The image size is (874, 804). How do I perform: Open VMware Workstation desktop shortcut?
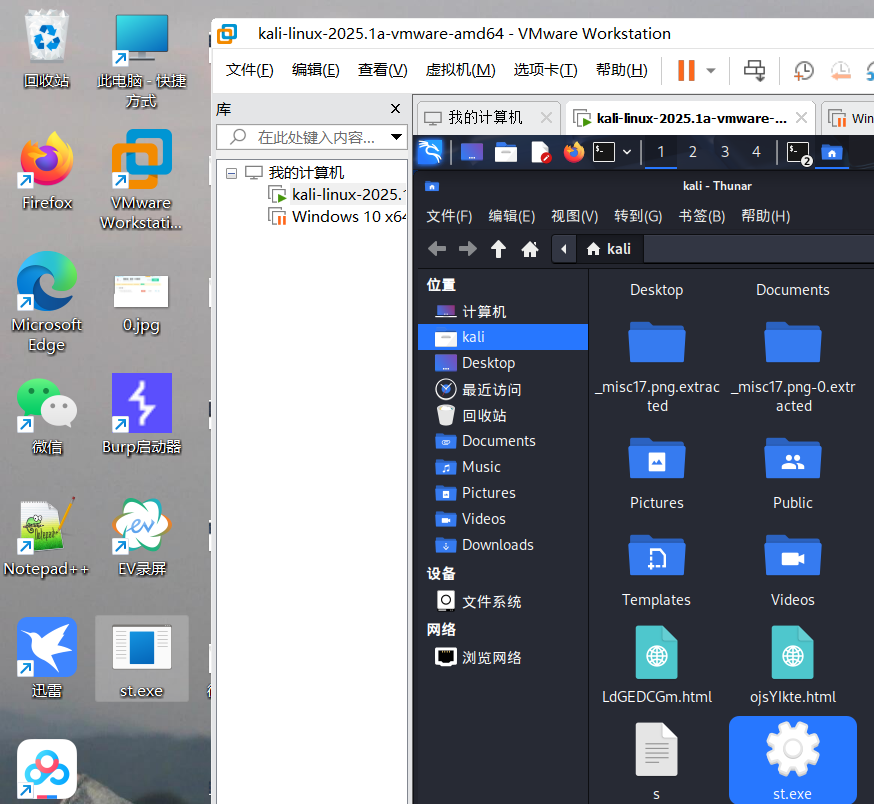141,180
